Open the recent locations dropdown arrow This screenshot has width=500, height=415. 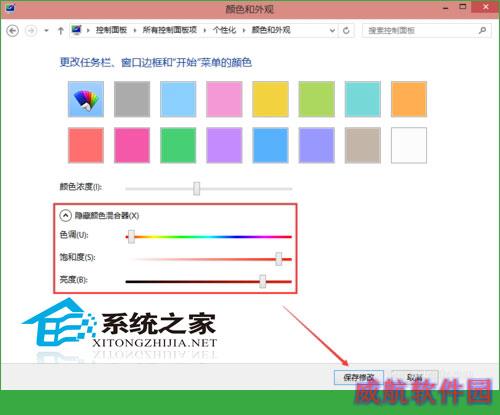[46, 31]
